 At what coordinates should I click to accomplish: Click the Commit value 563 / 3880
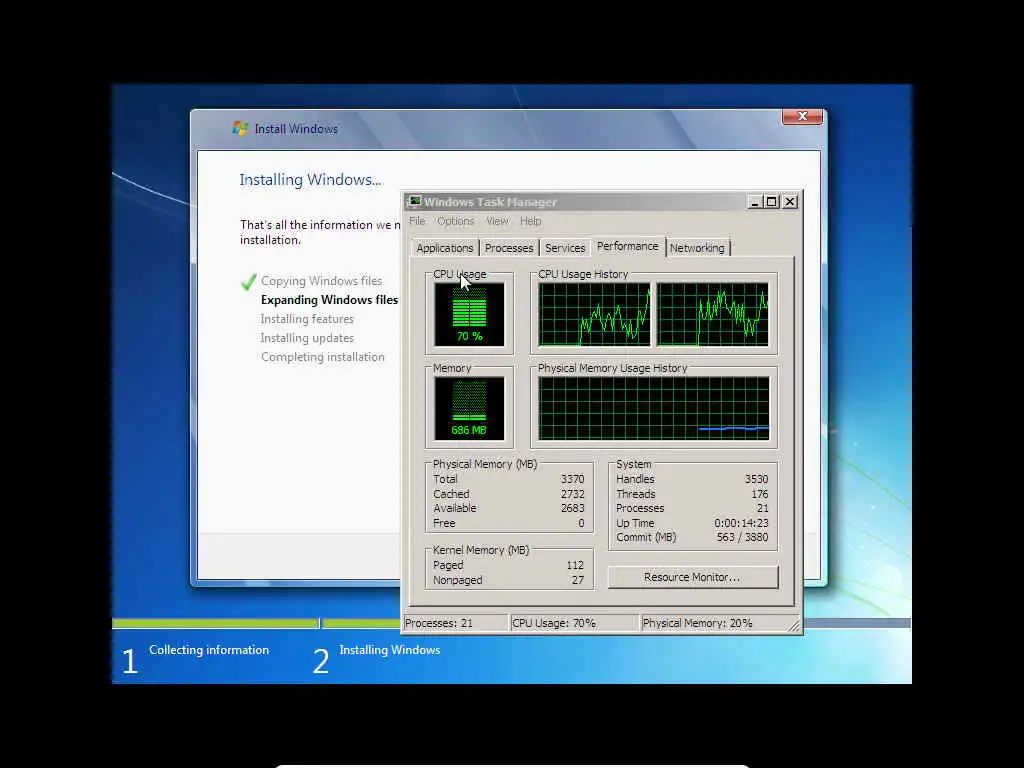743,537
